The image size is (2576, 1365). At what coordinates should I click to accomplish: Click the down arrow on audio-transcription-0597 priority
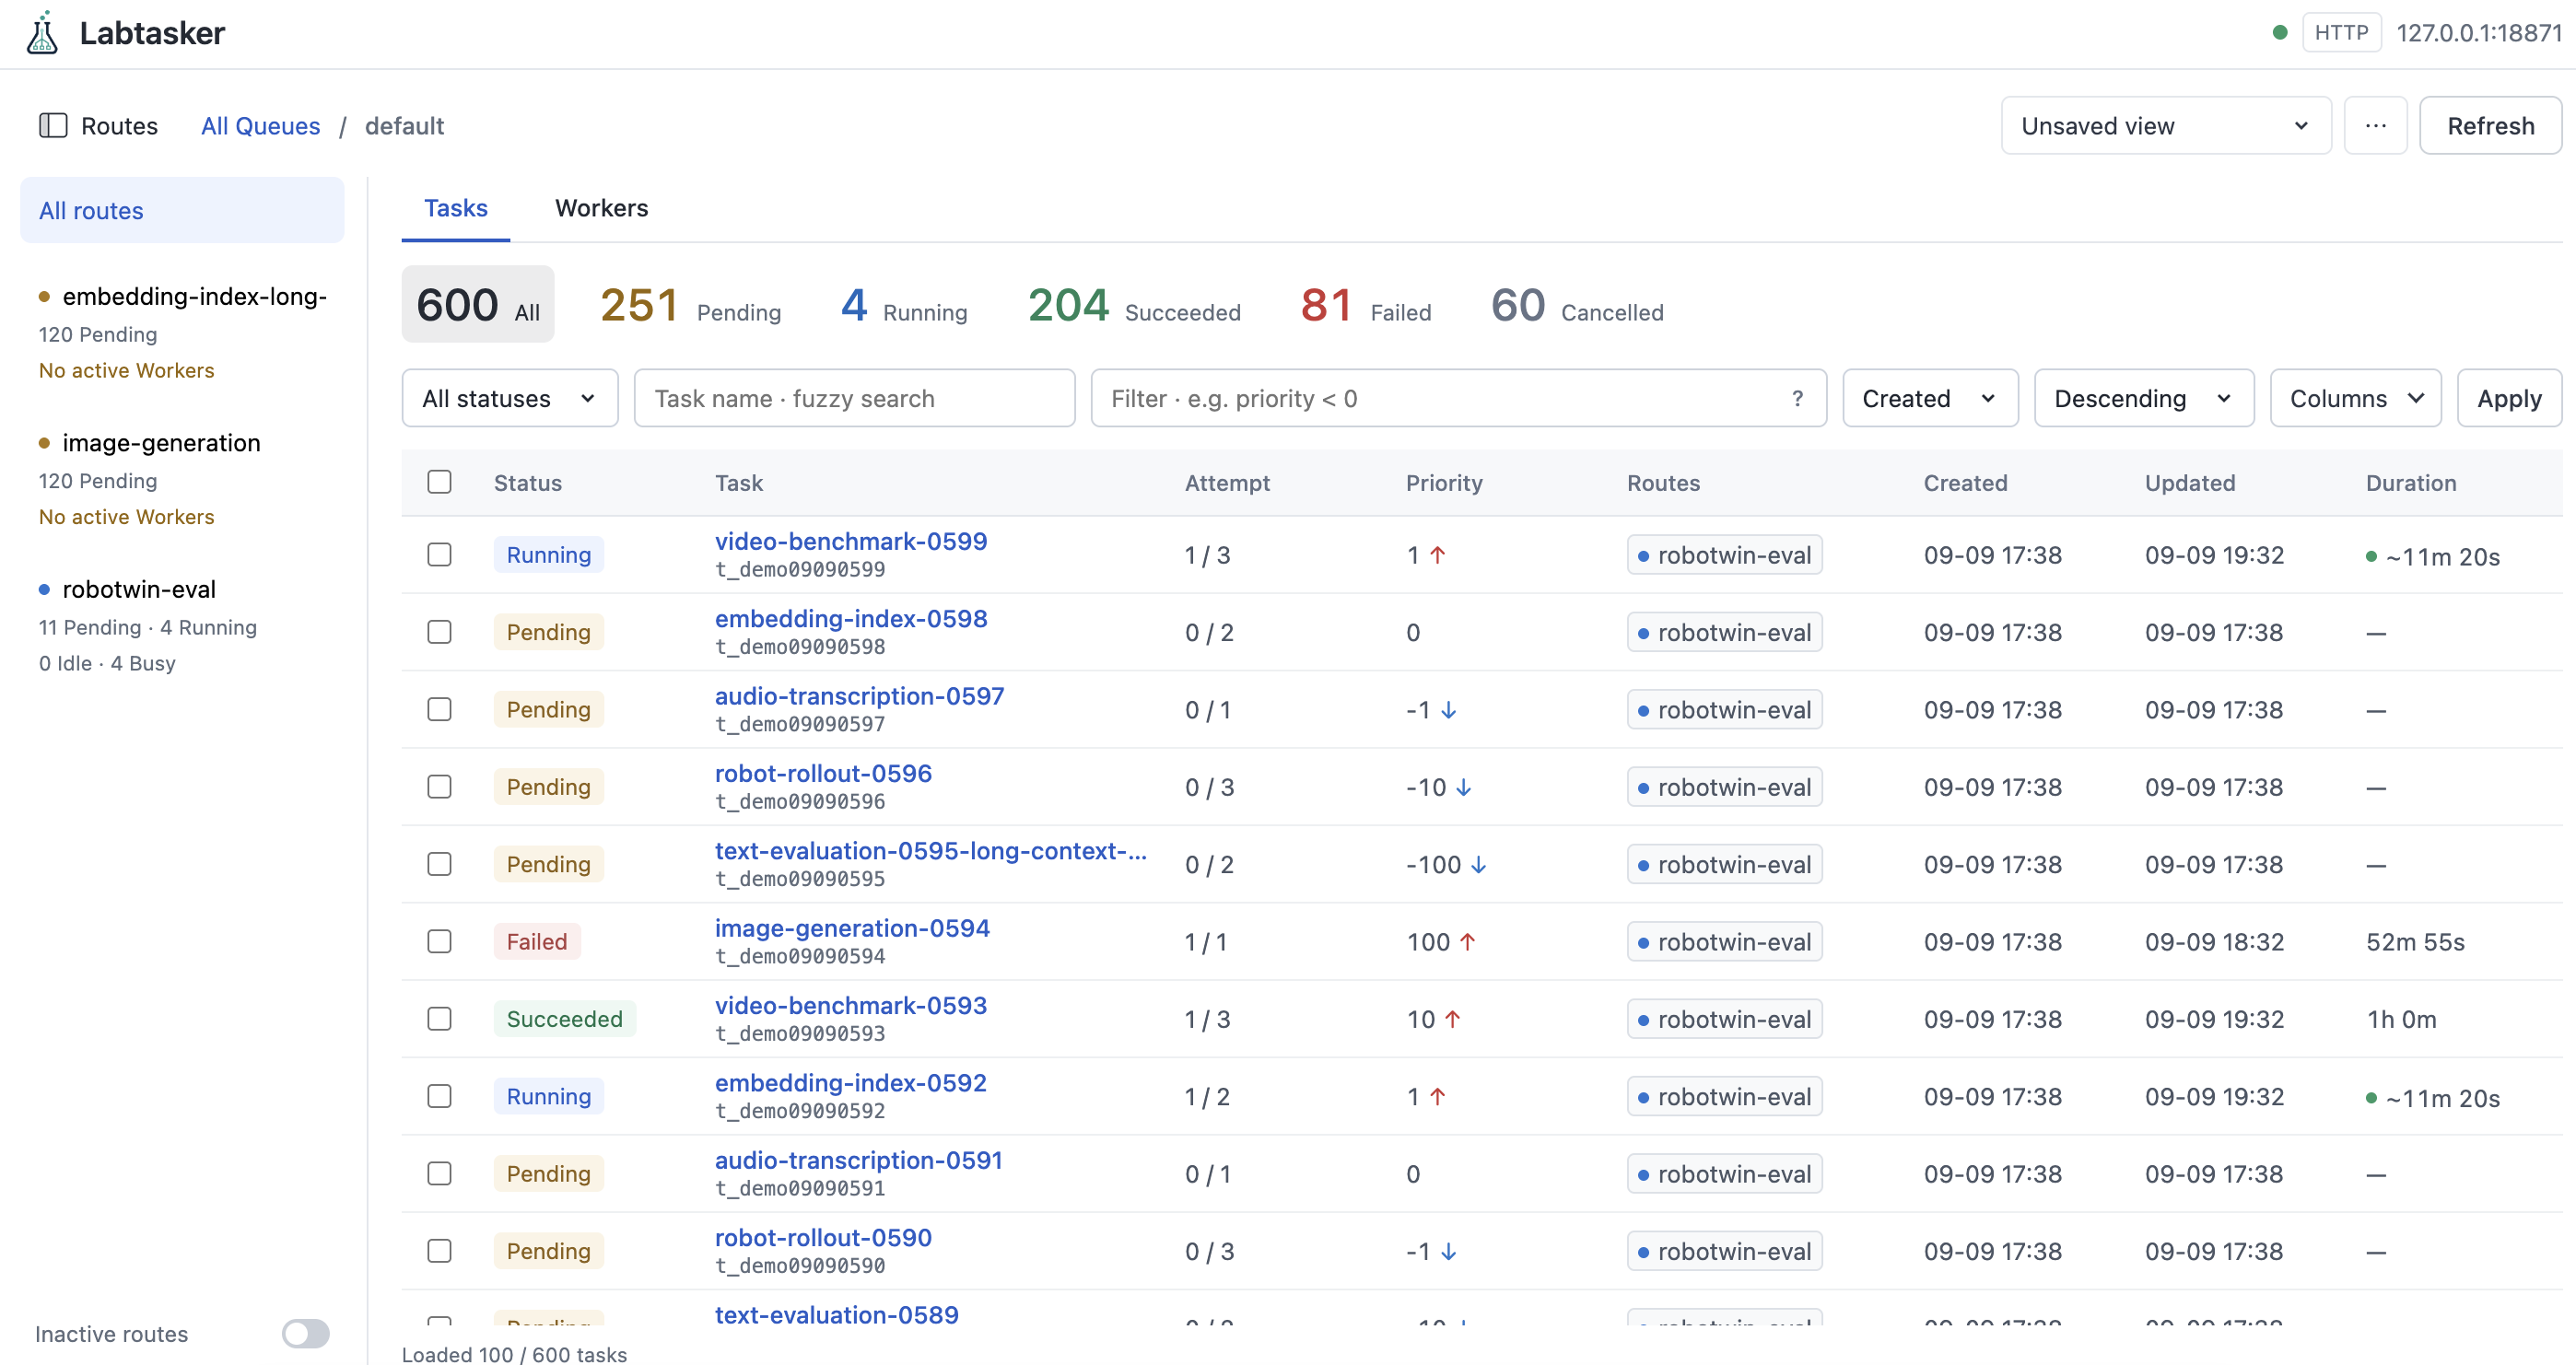click(1448, 710)
